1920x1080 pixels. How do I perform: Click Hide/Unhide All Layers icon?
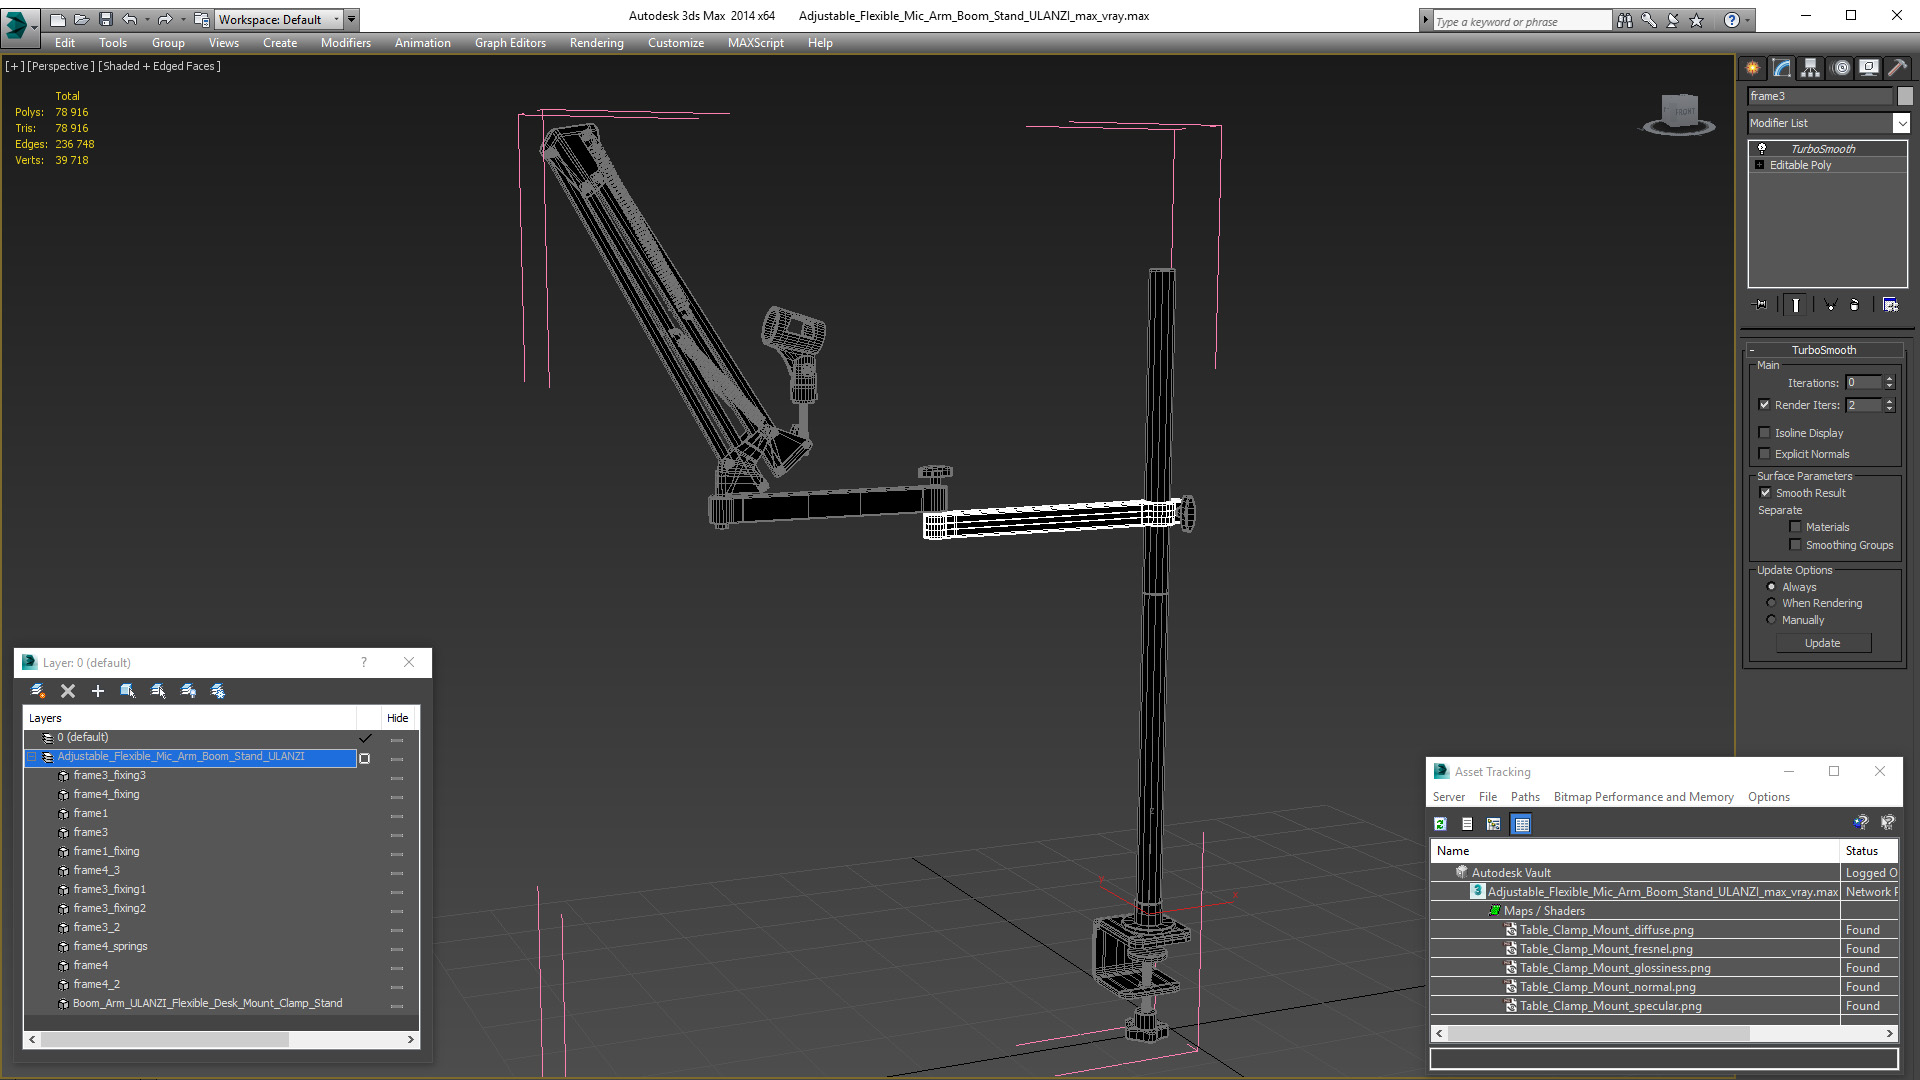[x=188, y=691]
